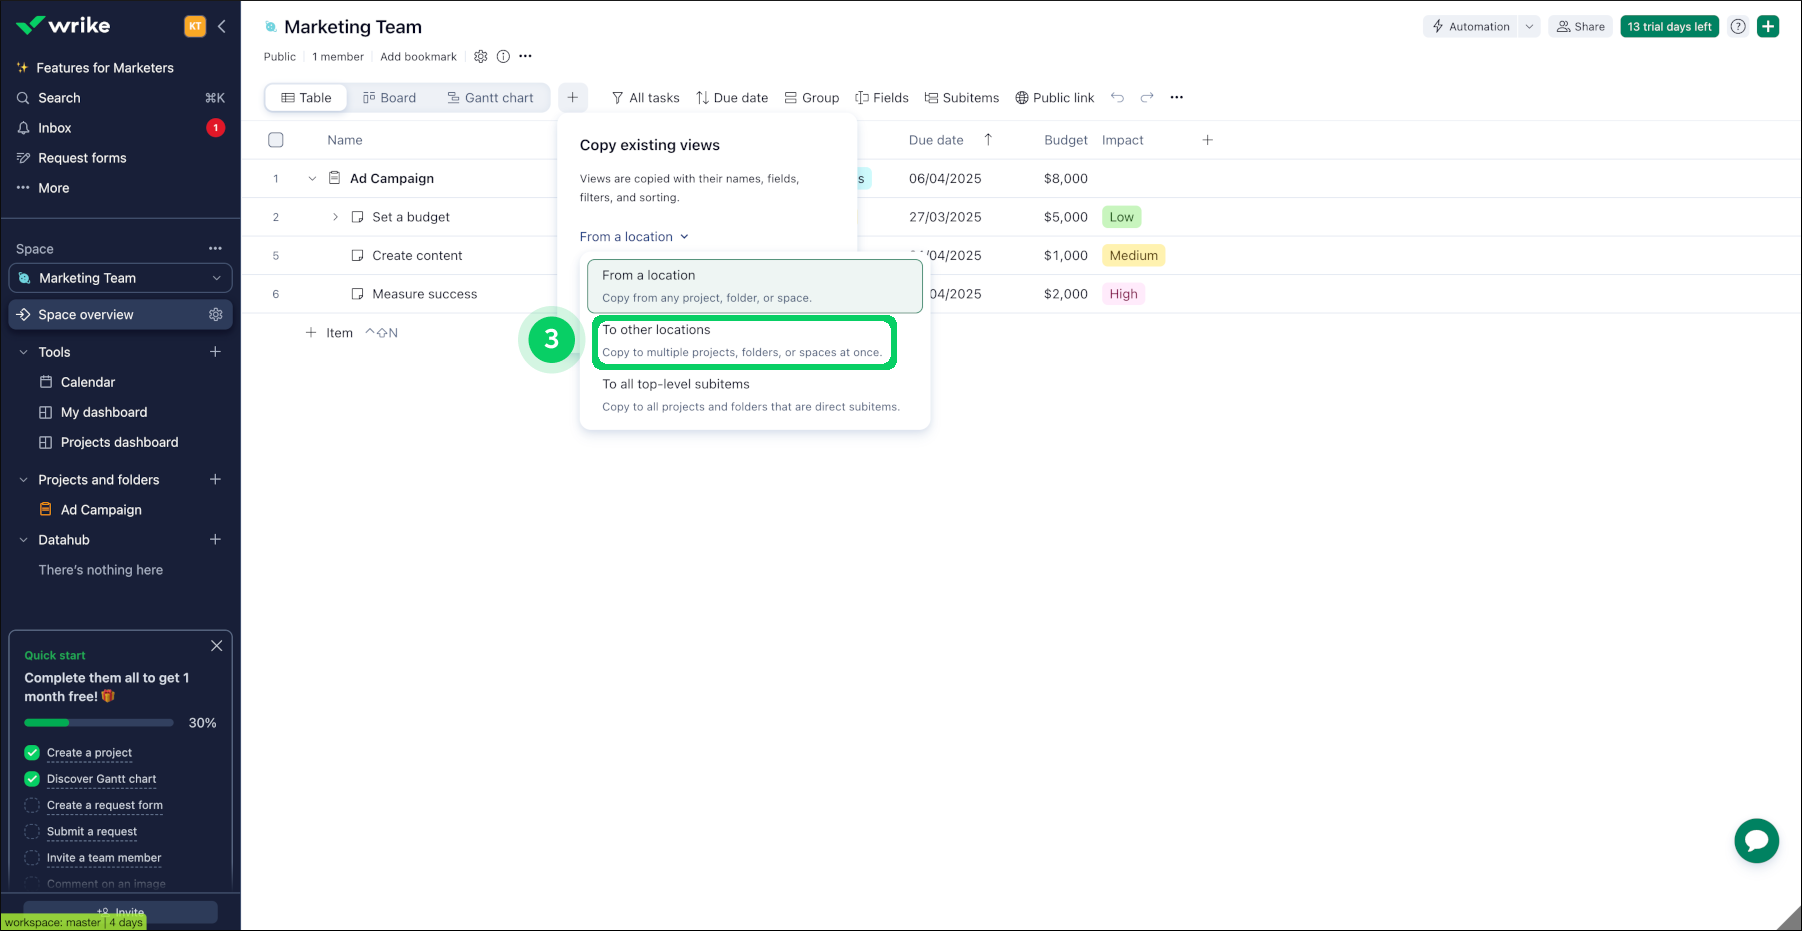Click the undo arrow icon in toolbar
The image size is (1802, 931).
[1117, 98]
